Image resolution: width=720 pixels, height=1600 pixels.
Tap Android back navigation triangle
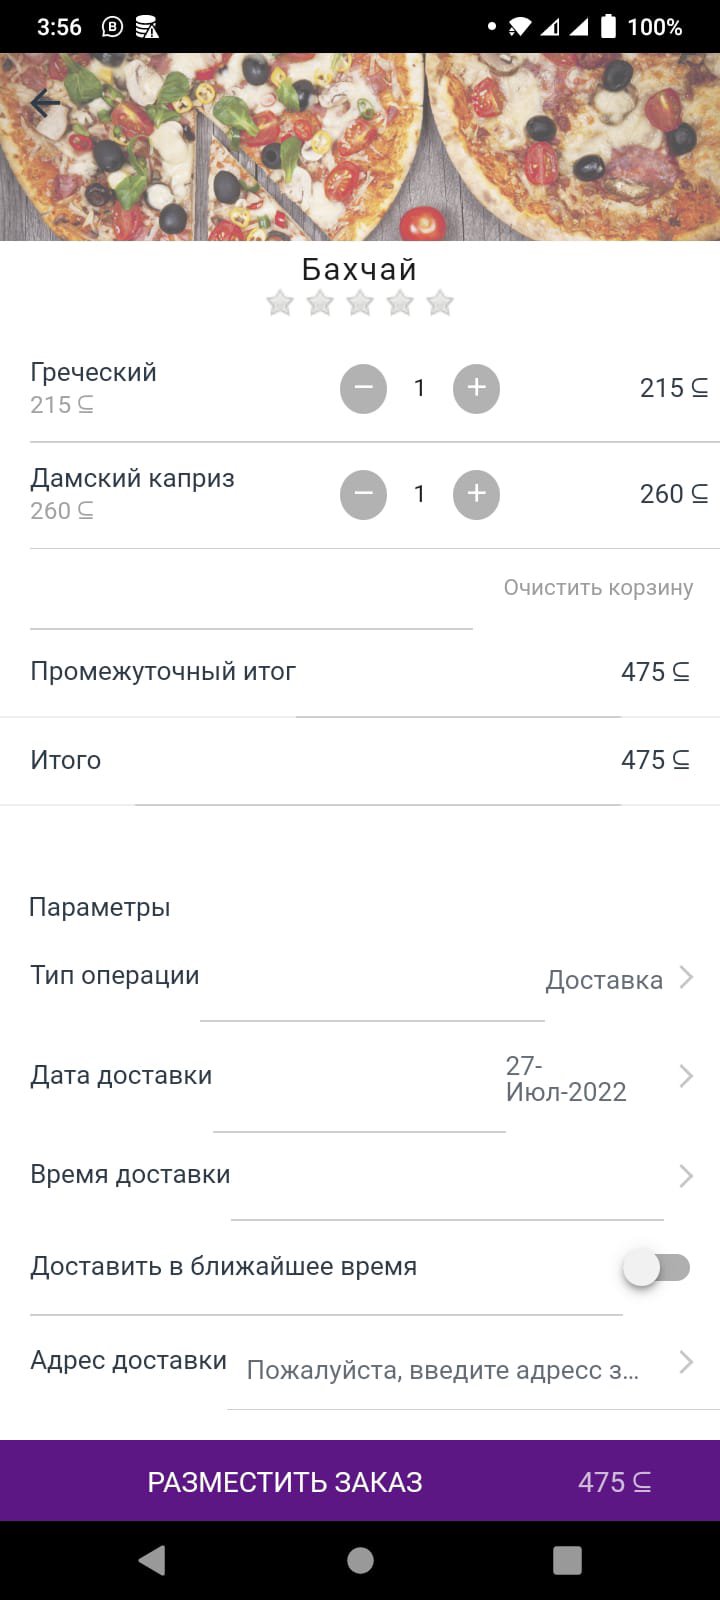tap(152, 1560)
